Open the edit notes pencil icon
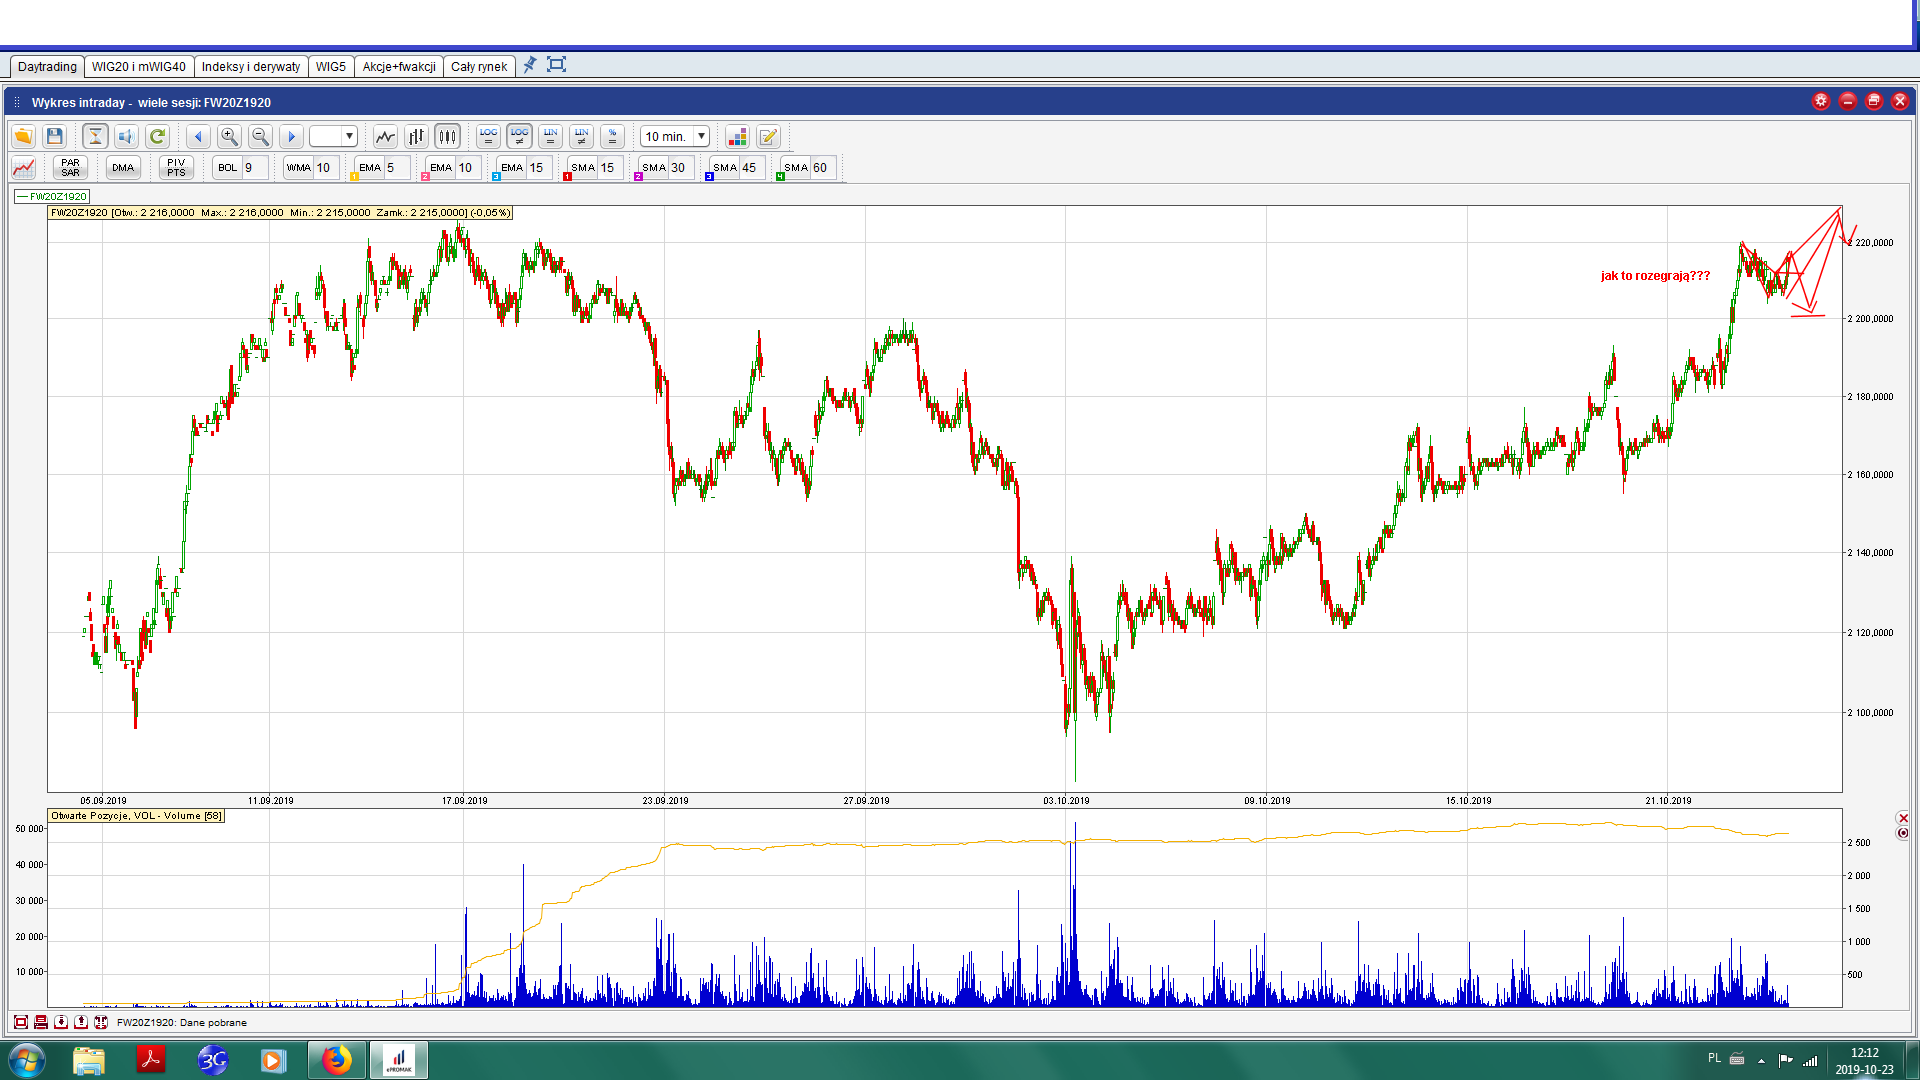Image resolution: width=1920 pixels, height=1080 pixels. pyautogui.click(x=768, y=136)
